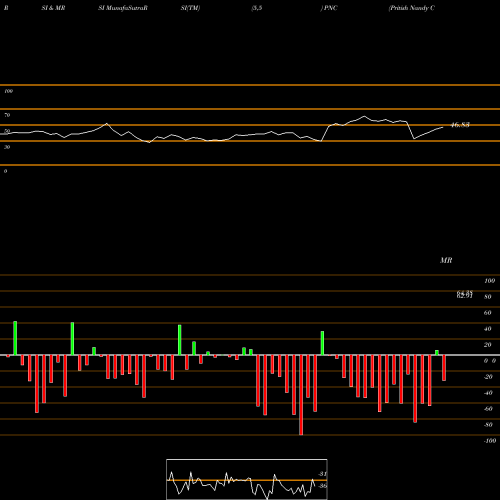Click the '62.91' value in MR panel

(x=465, y=296)
